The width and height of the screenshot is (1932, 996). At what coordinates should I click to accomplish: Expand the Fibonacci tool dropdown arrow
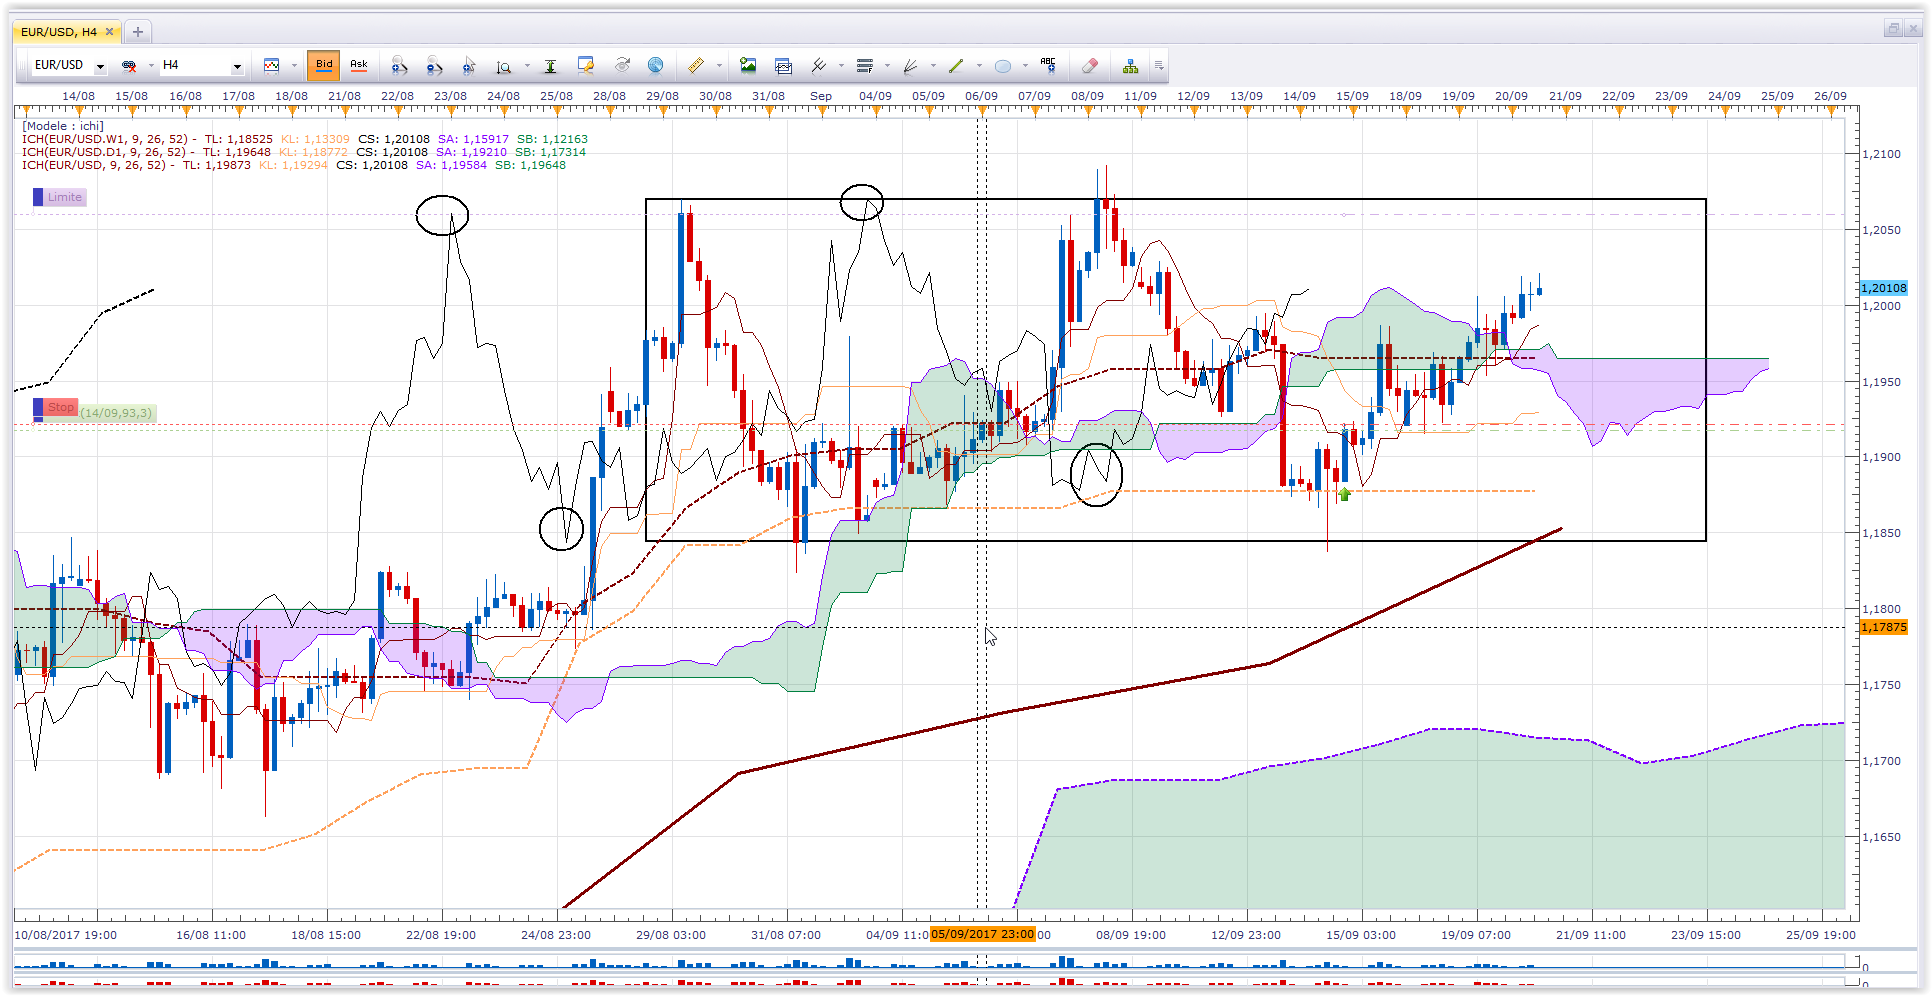pyautogui.click(x=887, y=66)
